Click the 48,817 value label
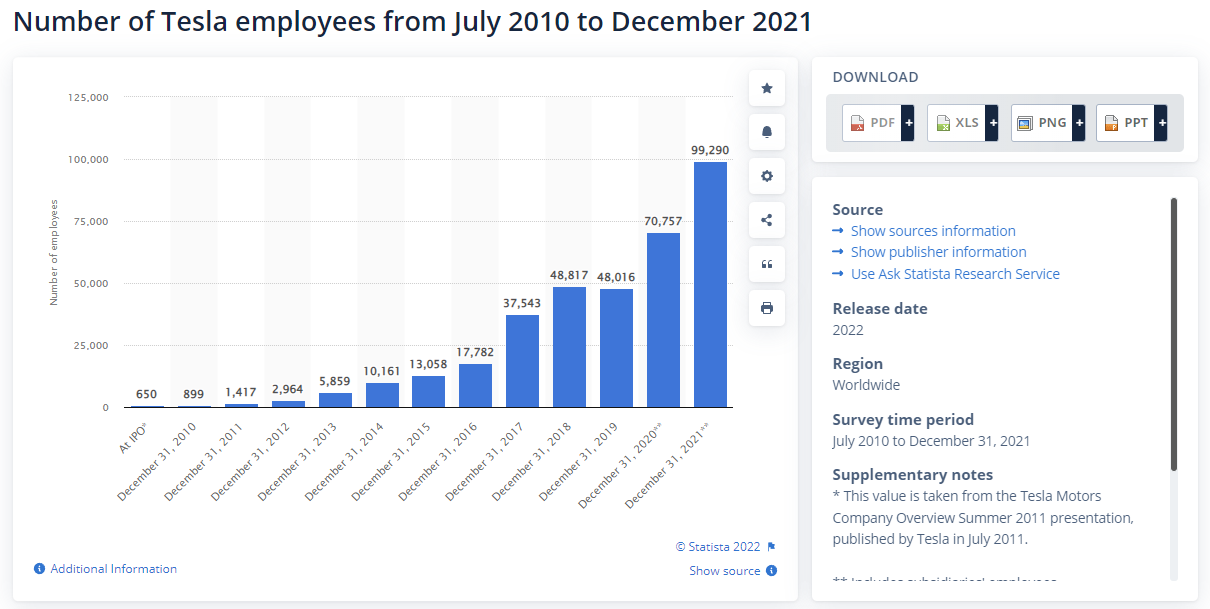Screen dimensions: 1210x609 569,275
